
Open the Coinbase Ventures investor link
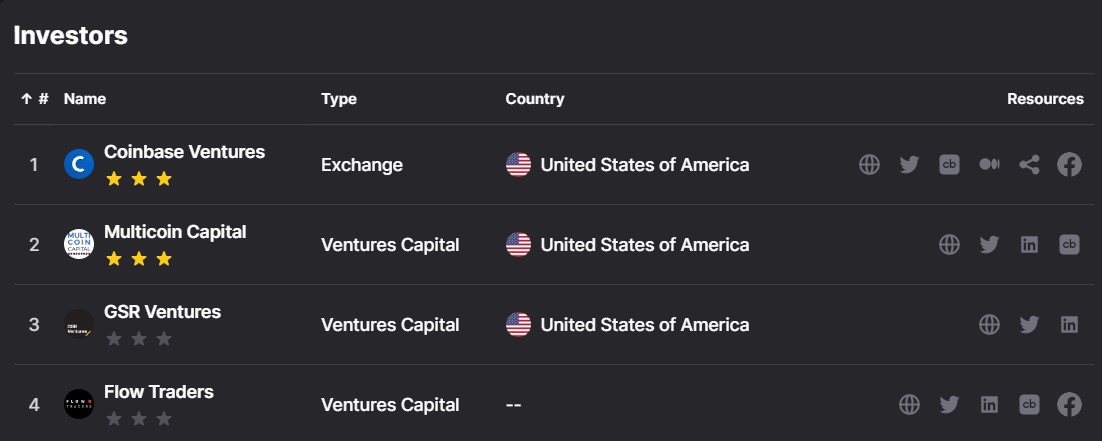tap(184, 152)
